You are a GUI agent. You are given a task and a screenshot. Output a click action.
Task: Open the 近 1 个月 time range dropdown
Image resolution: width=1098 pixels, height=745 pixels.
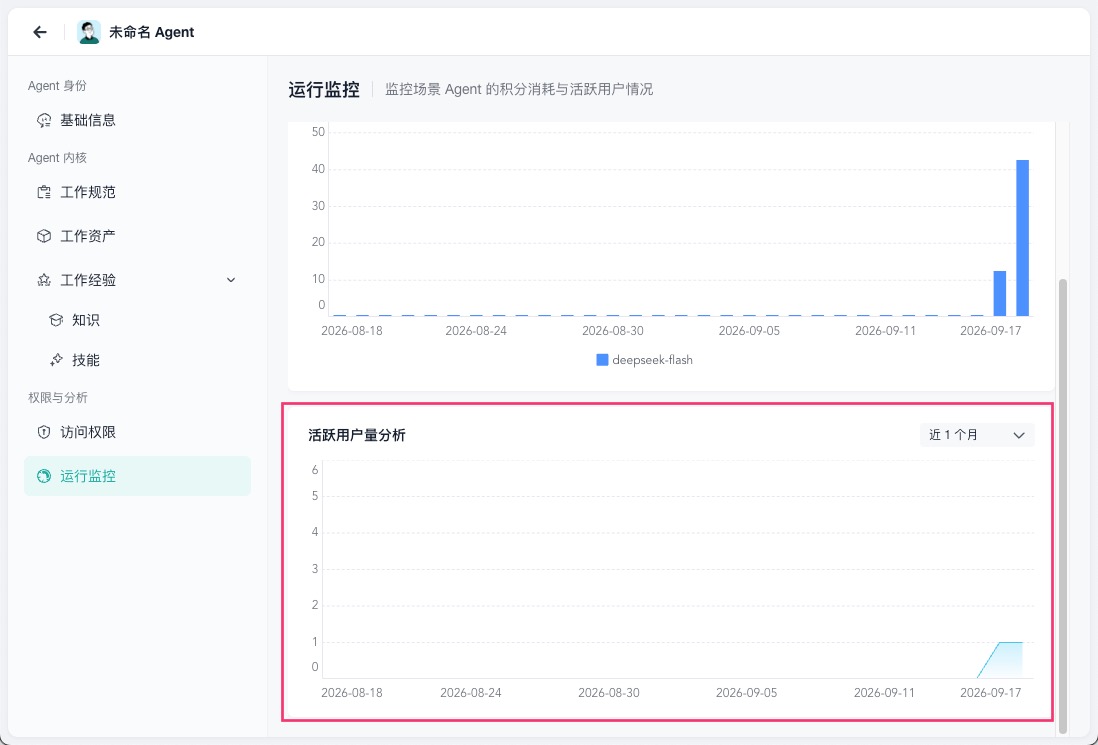pos(977,435)
